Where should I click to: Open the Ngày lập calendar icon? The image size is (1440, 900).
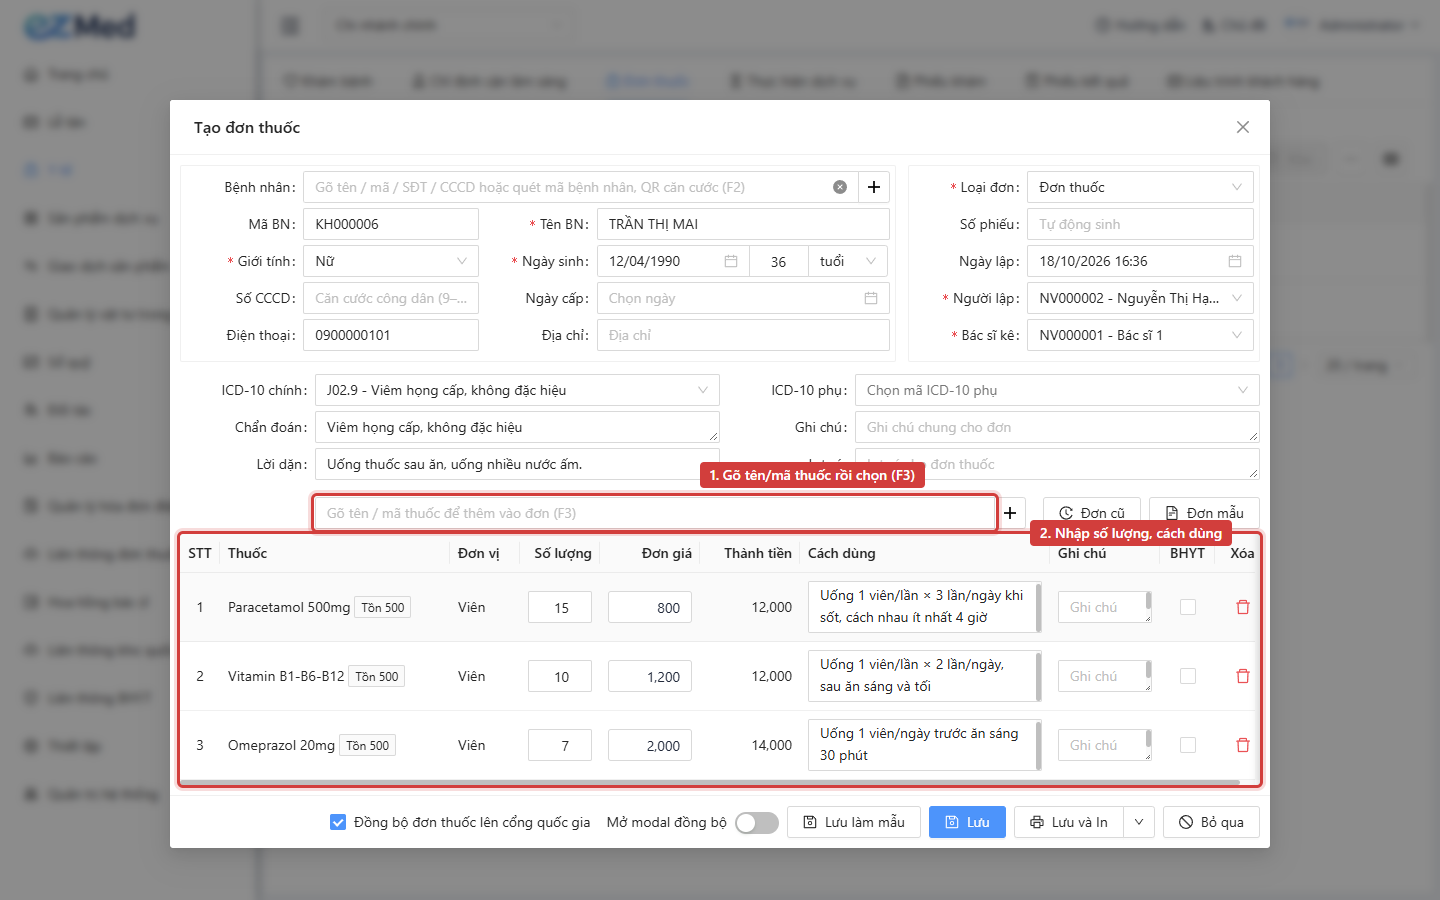point(1235,261)
